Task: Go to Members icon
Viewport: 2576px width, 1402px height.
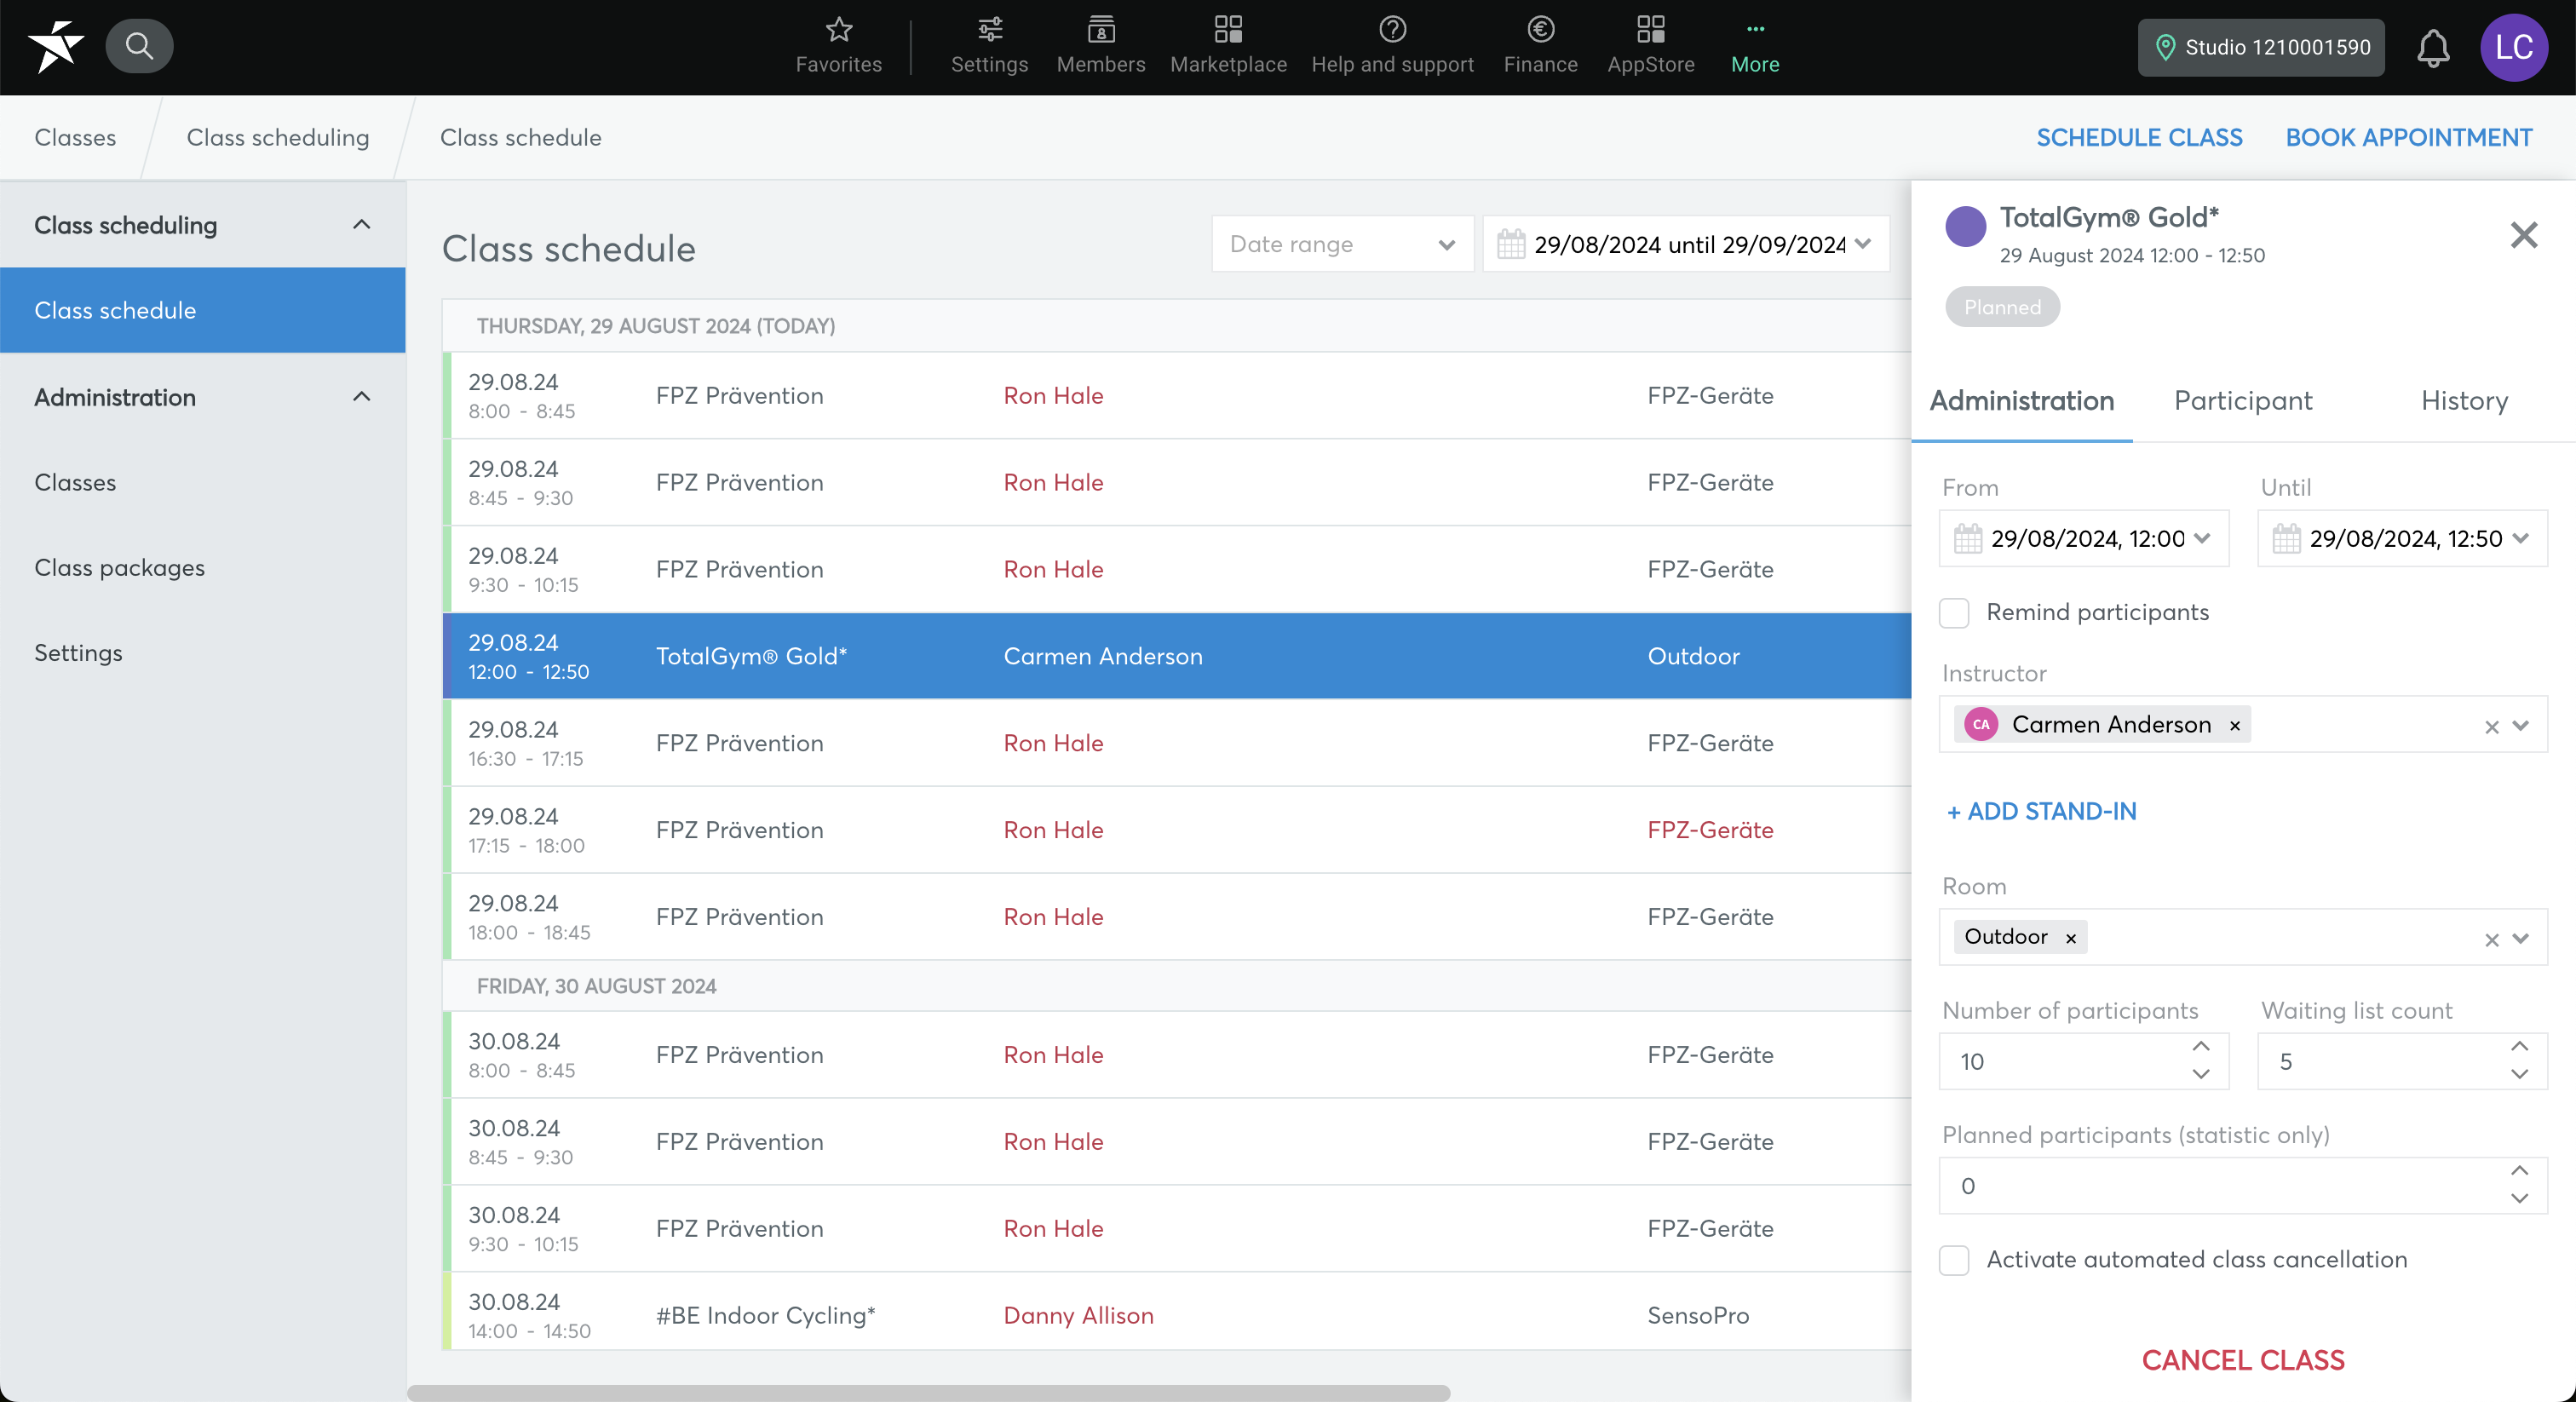Action: [1100, 30]
